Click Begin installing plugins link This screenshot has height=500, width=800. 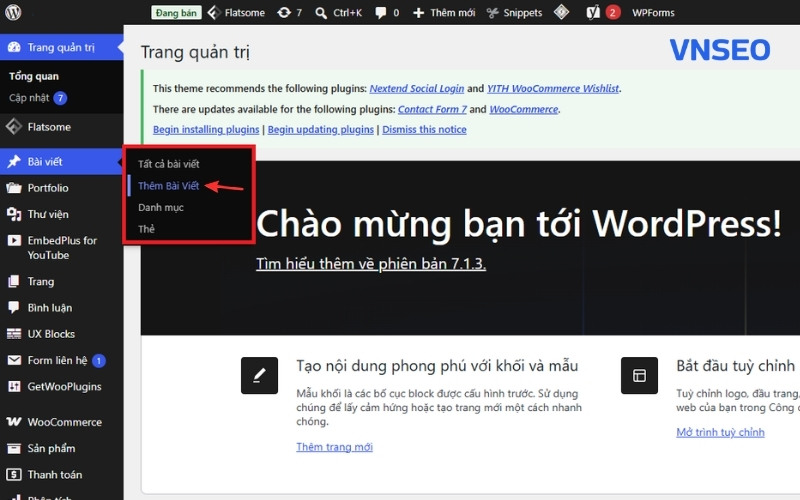(x=206, y=130)
